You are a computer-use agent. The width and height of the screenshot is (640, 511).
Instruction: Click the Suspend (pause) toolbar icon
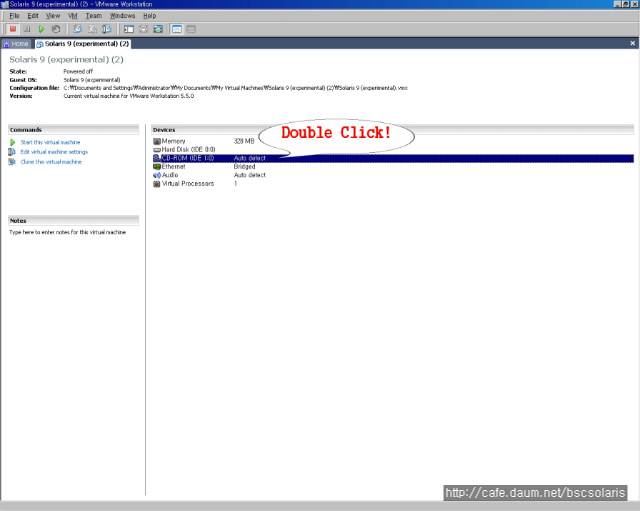pyautogui.click(x=27, y=29)
